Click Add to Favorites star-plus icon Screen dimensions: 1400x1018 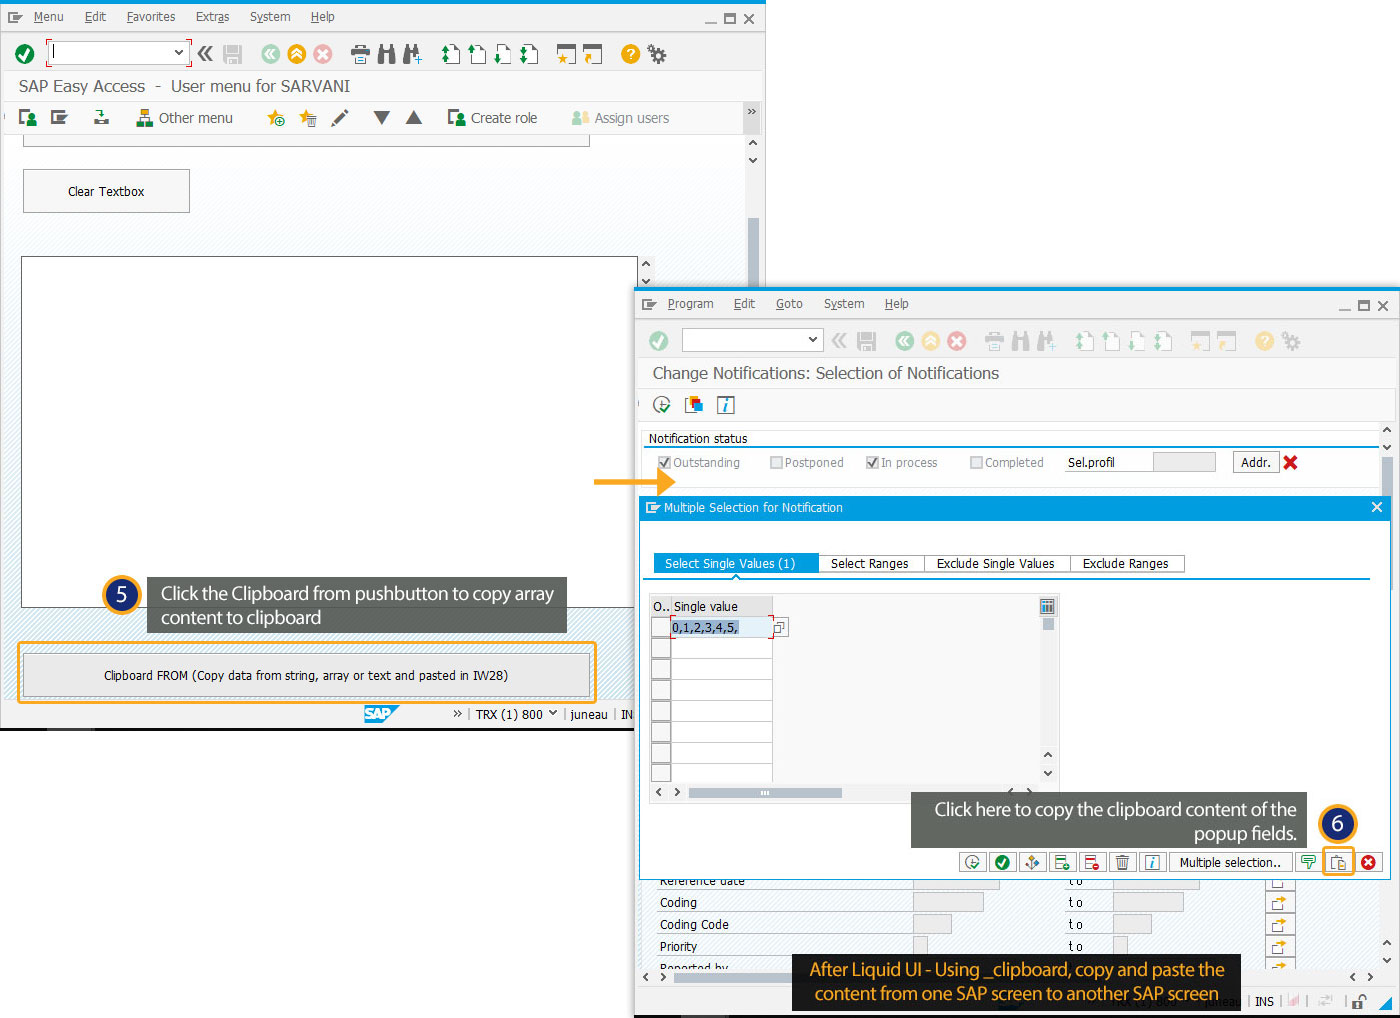click(x=276, y=118)
